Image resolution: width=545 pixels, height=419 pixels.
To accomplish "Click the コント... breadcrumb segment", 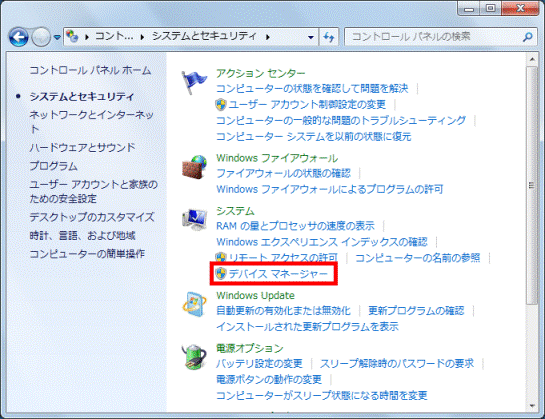I will 114,36.
